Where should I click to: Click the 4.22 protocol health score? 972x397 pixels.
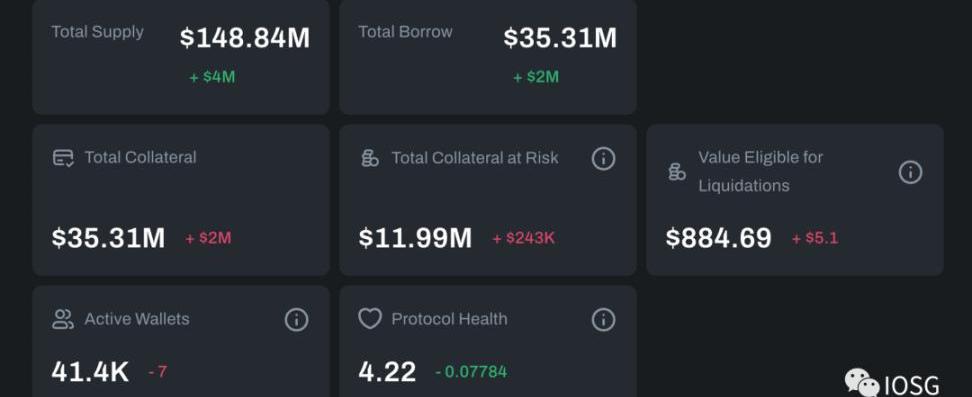tap(387, 372)
